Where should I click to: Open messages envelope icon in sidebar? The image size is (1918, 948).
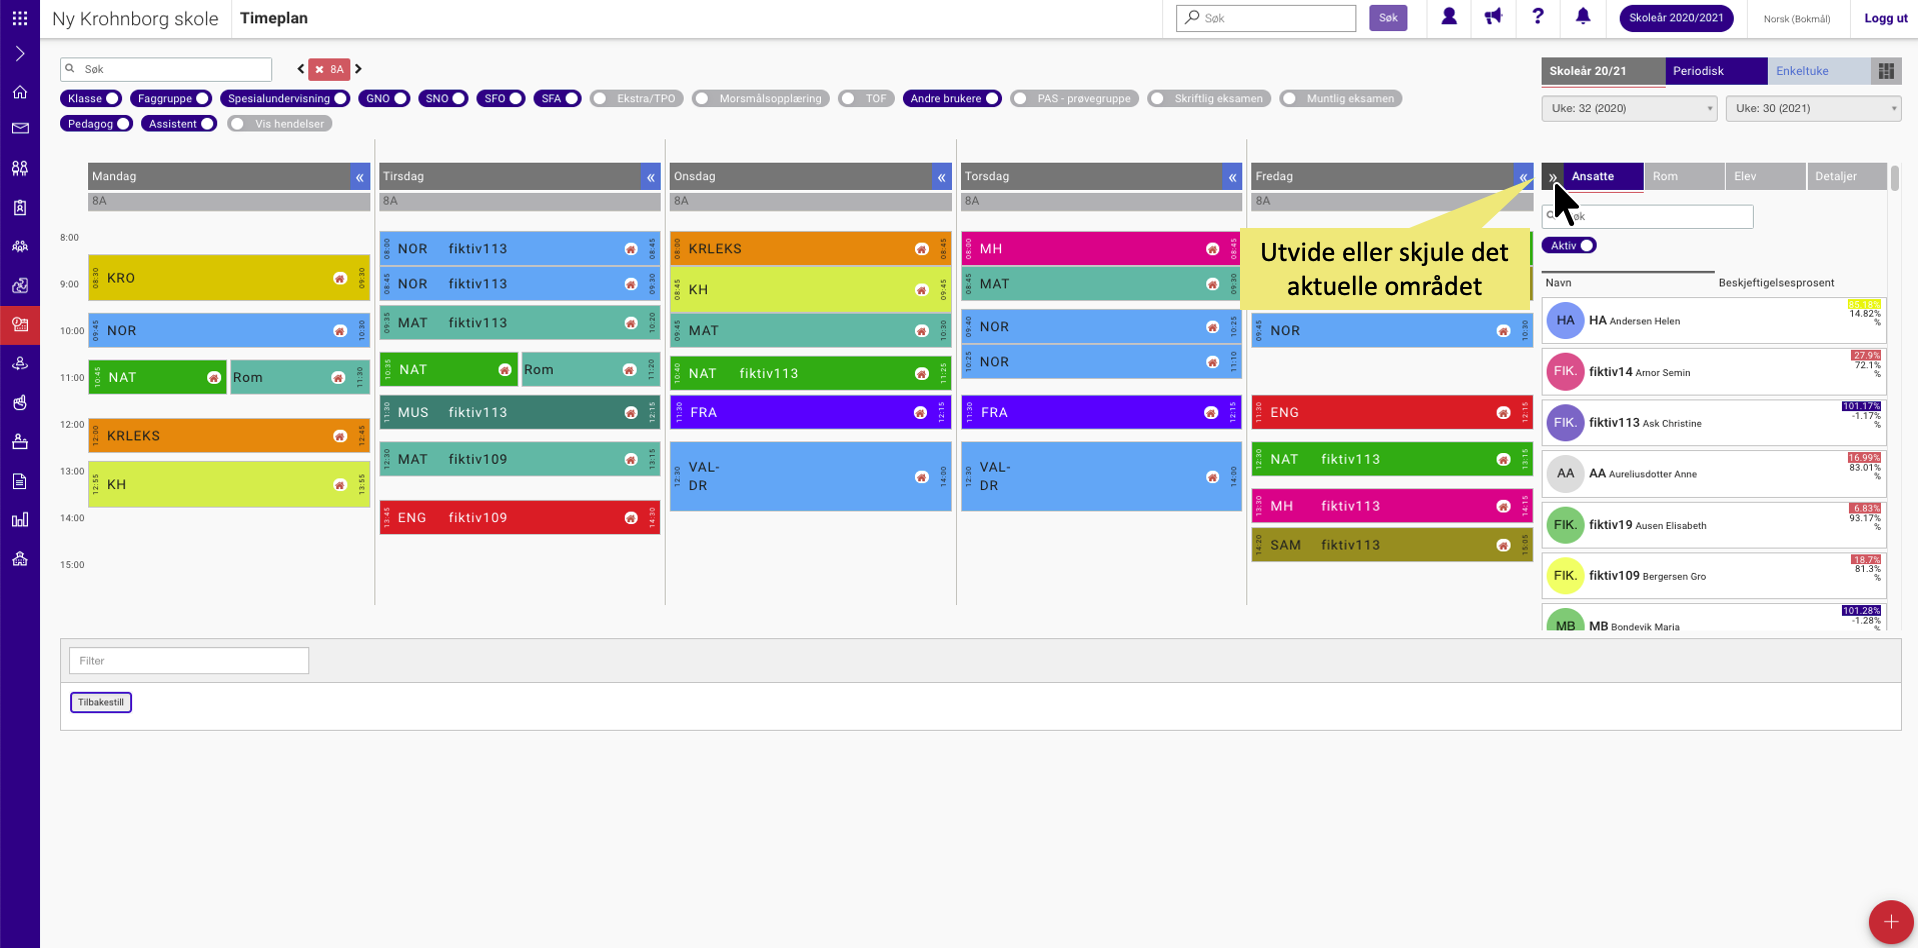tap(20, 129)
